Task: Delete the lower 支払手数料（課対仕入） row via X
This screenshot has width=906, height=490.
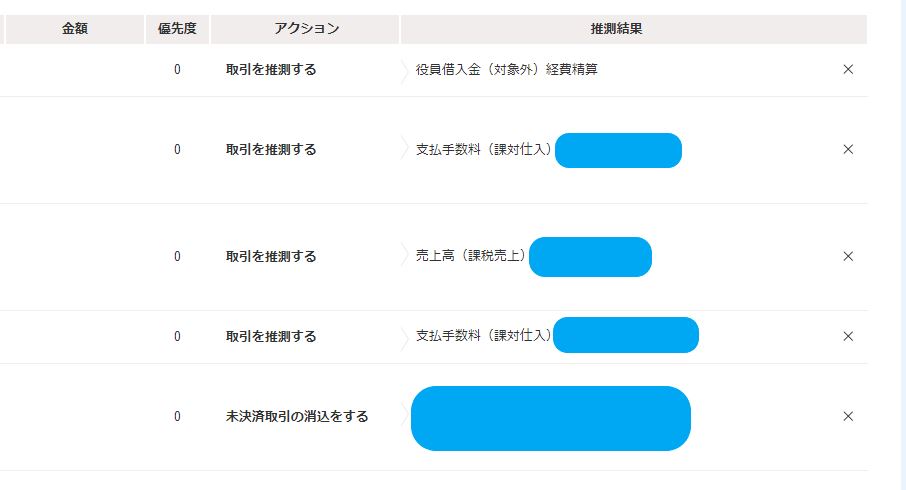Action: 848,336
